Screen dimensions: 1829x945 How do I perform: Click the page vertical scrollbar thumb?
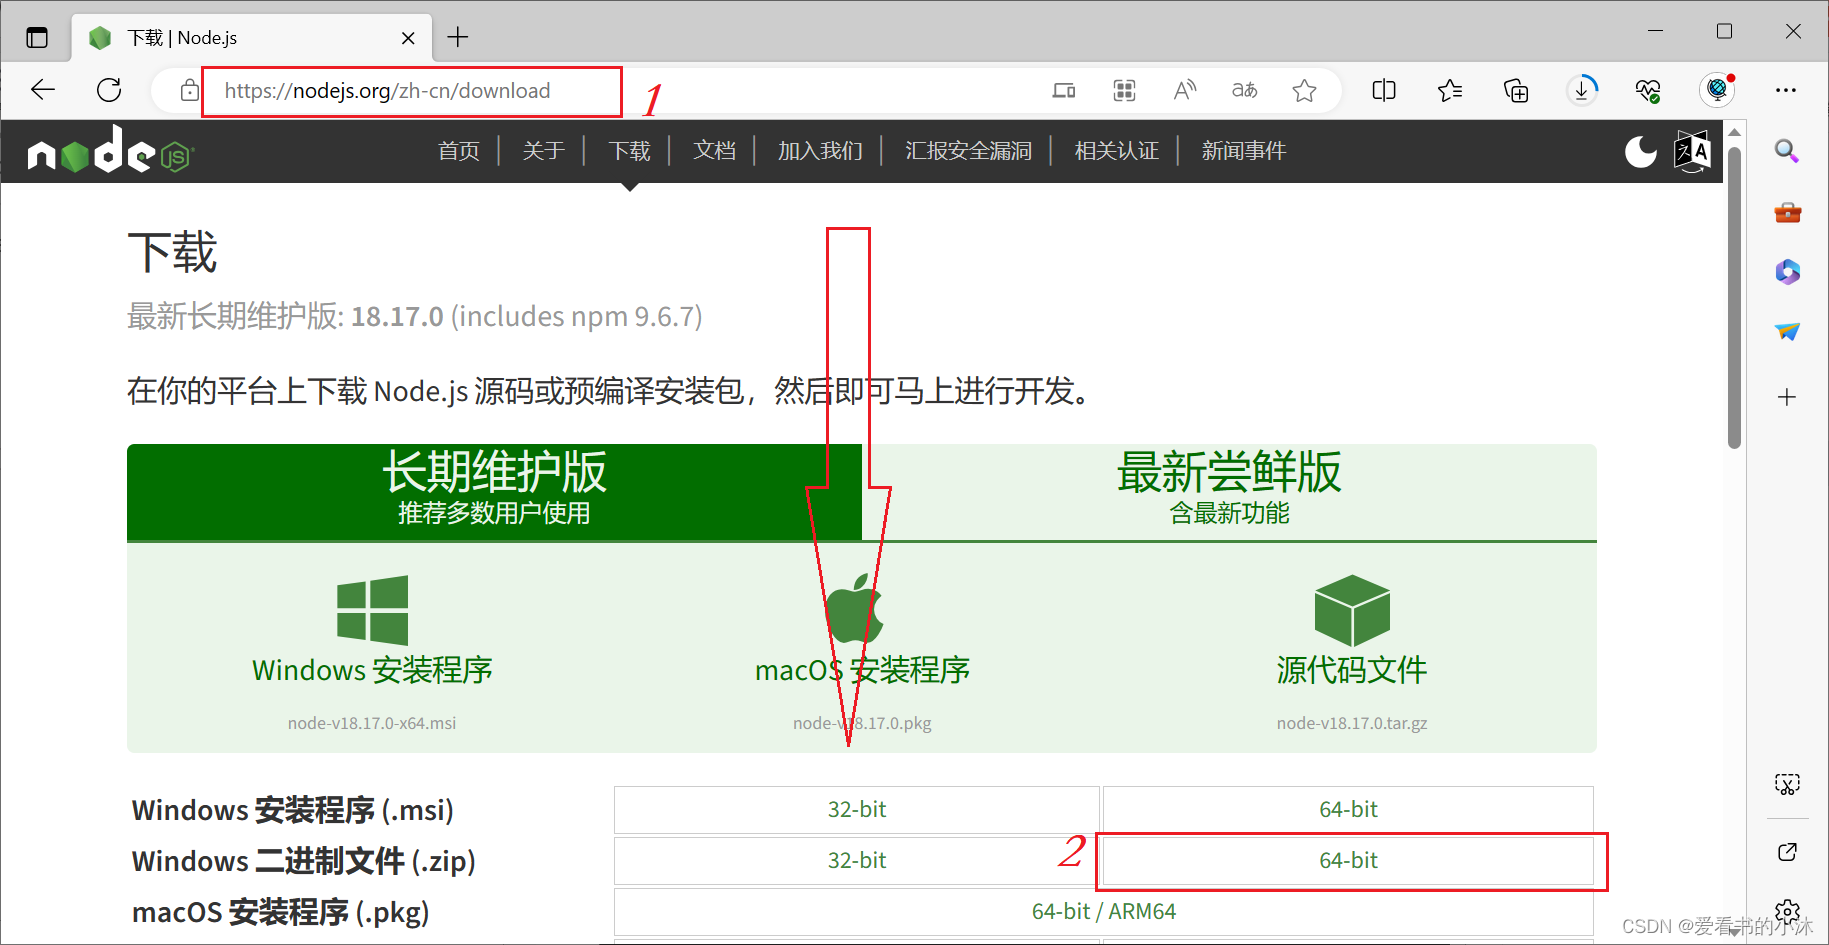coord(1735,298)
